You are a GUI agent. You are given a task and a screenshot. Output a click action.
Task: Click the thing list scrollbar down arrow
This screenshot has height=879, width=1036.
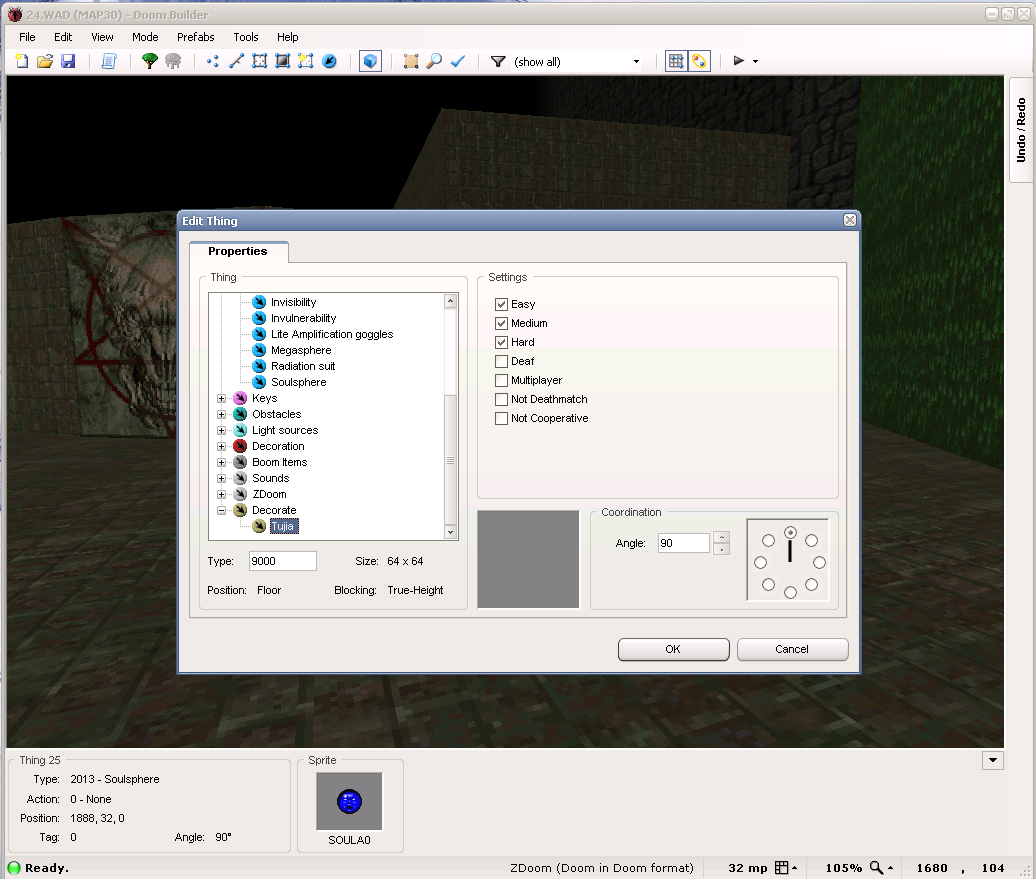(451, 532)
